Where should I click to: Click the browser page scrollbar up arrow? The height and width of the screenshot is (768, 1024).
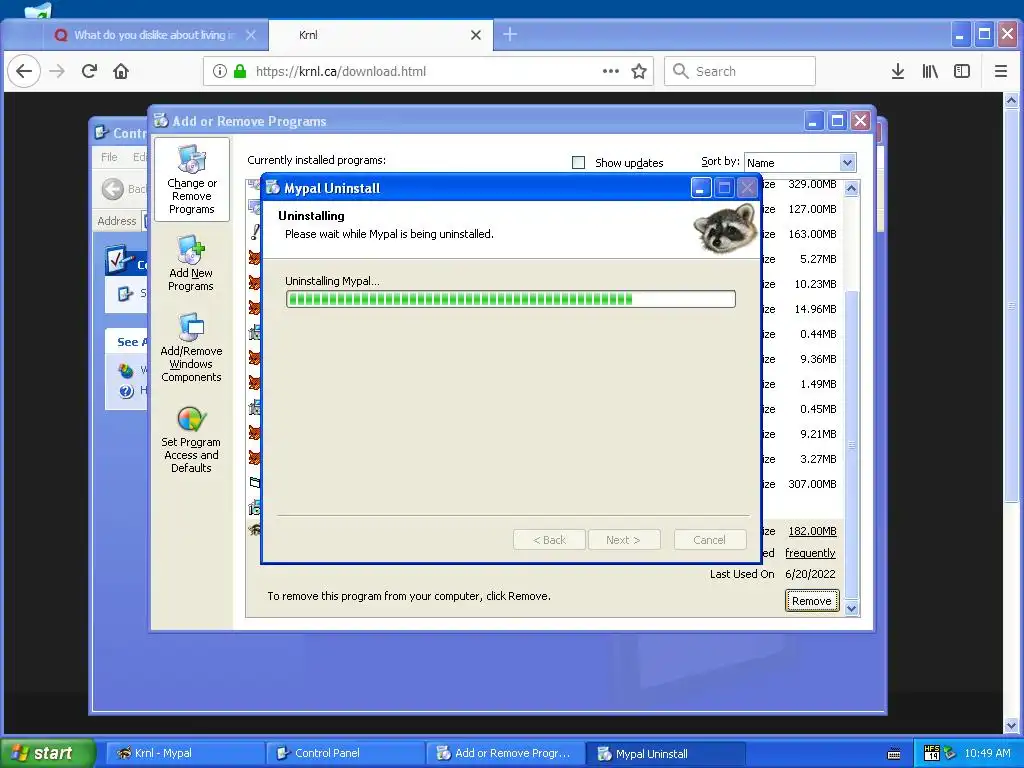coord(1011,101)
